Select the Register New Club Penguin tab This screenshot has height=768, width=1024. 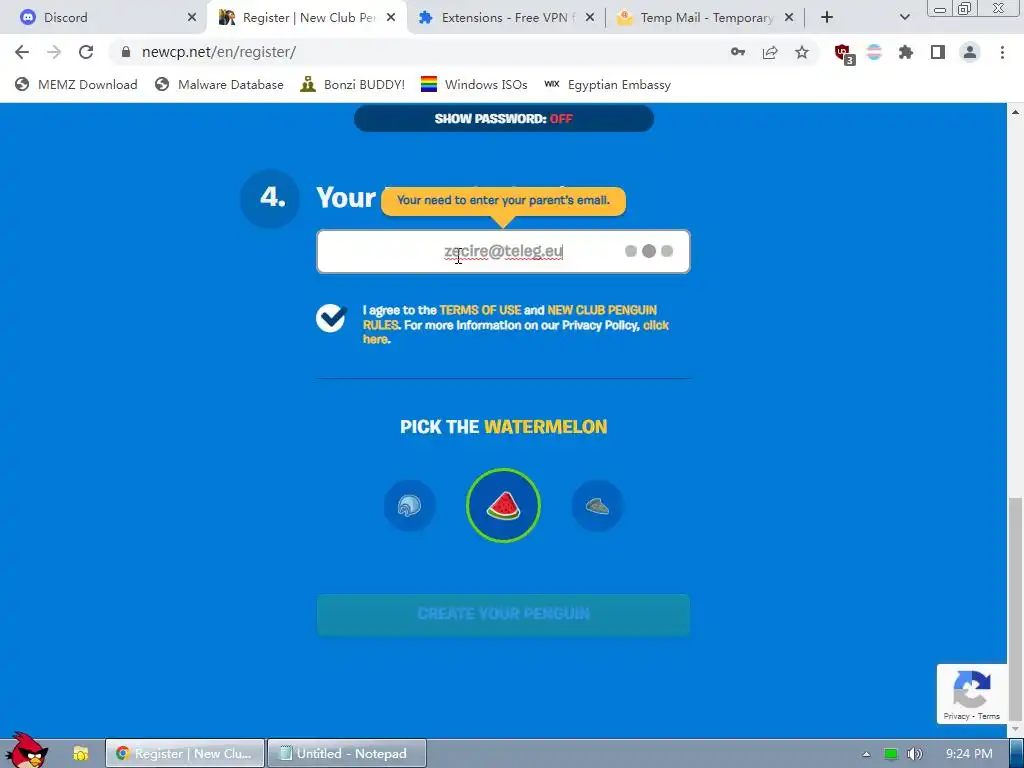pyautogui.click(x=306, y=18)
